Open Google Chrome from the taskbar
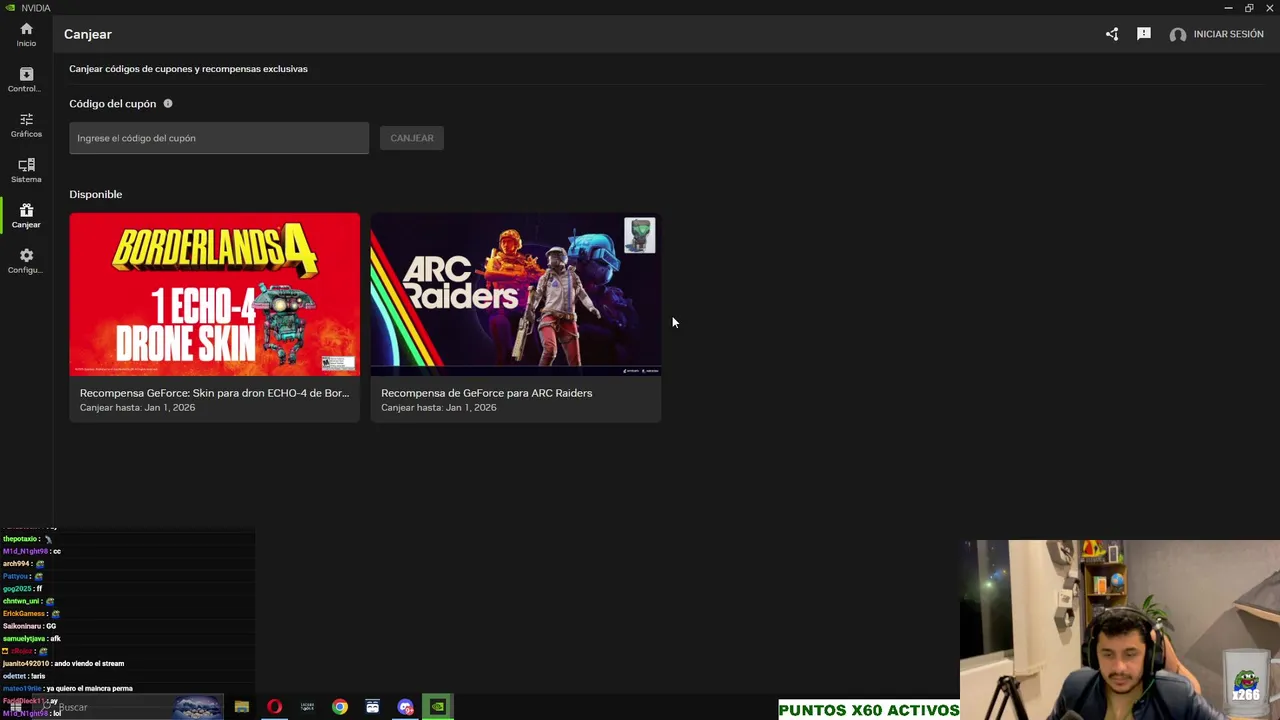 pos(340,707)
